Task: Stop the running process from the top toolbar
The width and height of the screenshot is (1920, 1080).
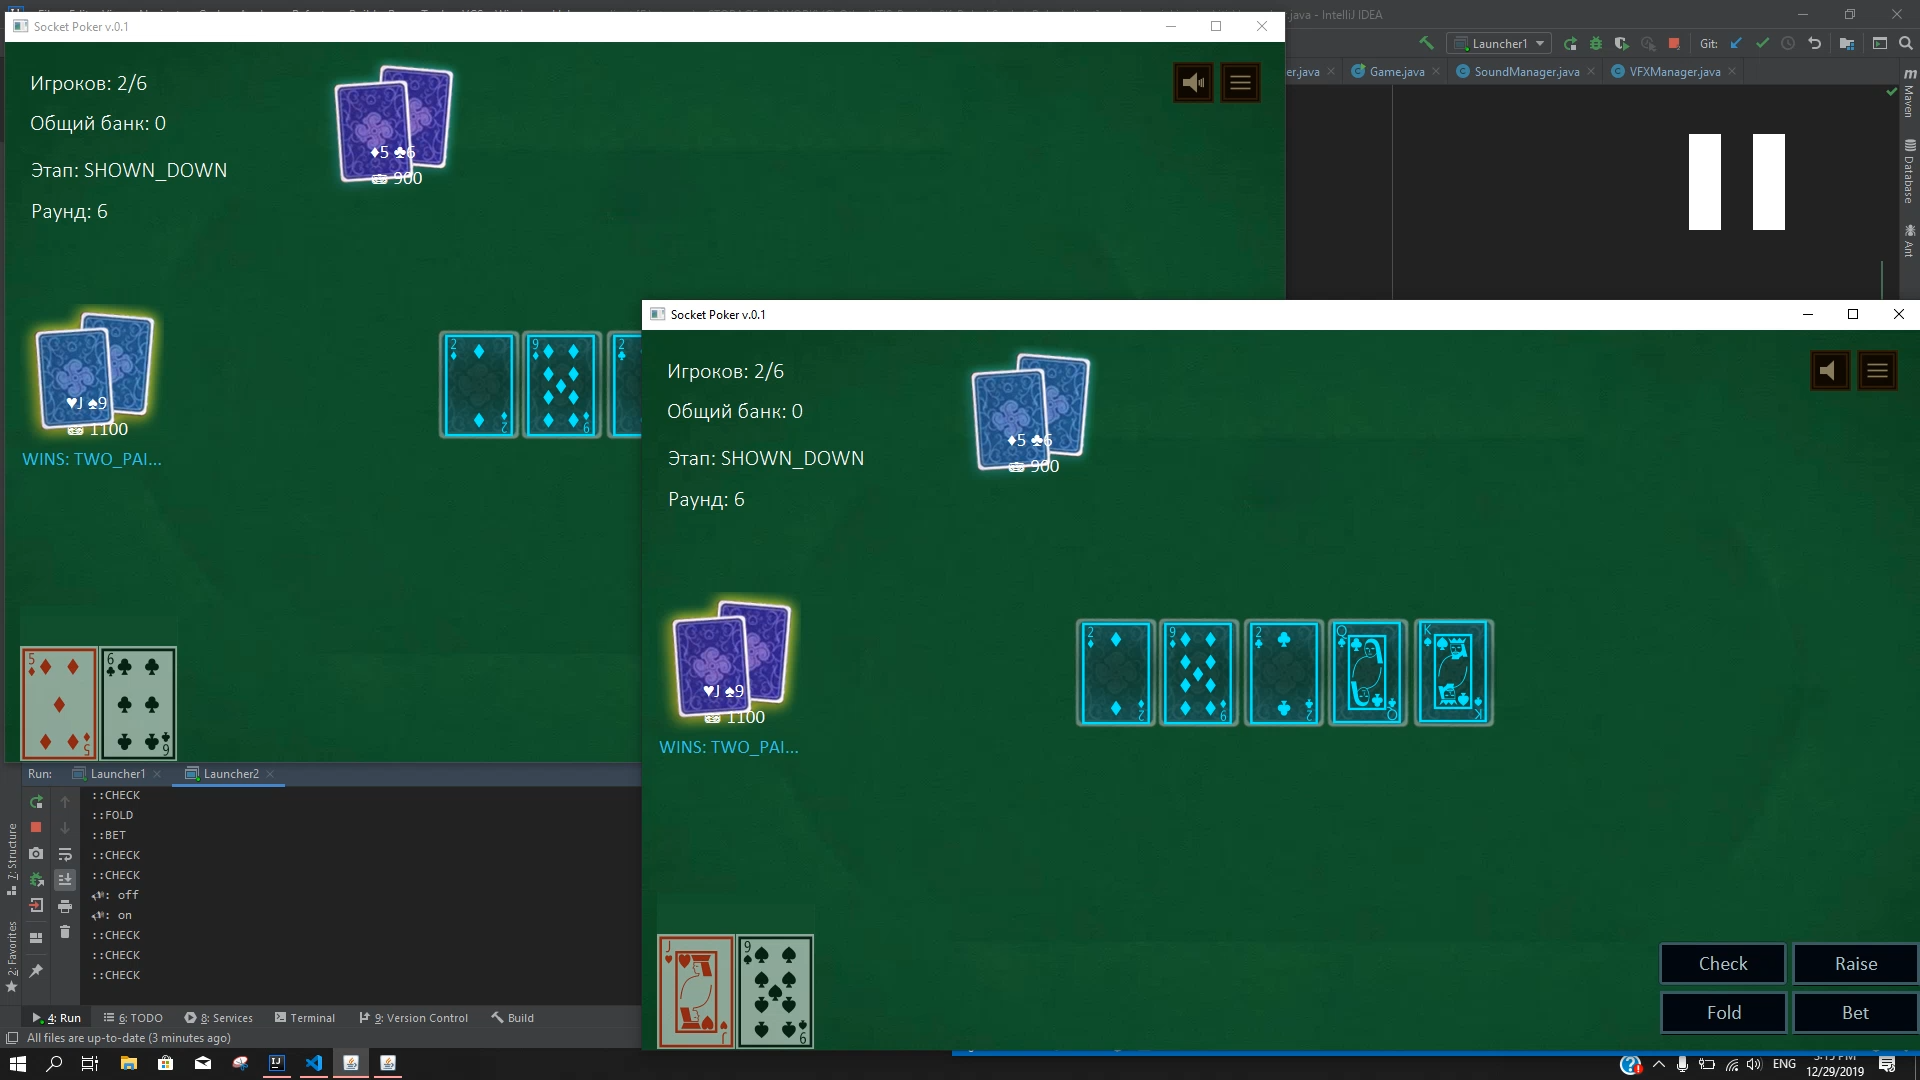Action: (1674, 43)
